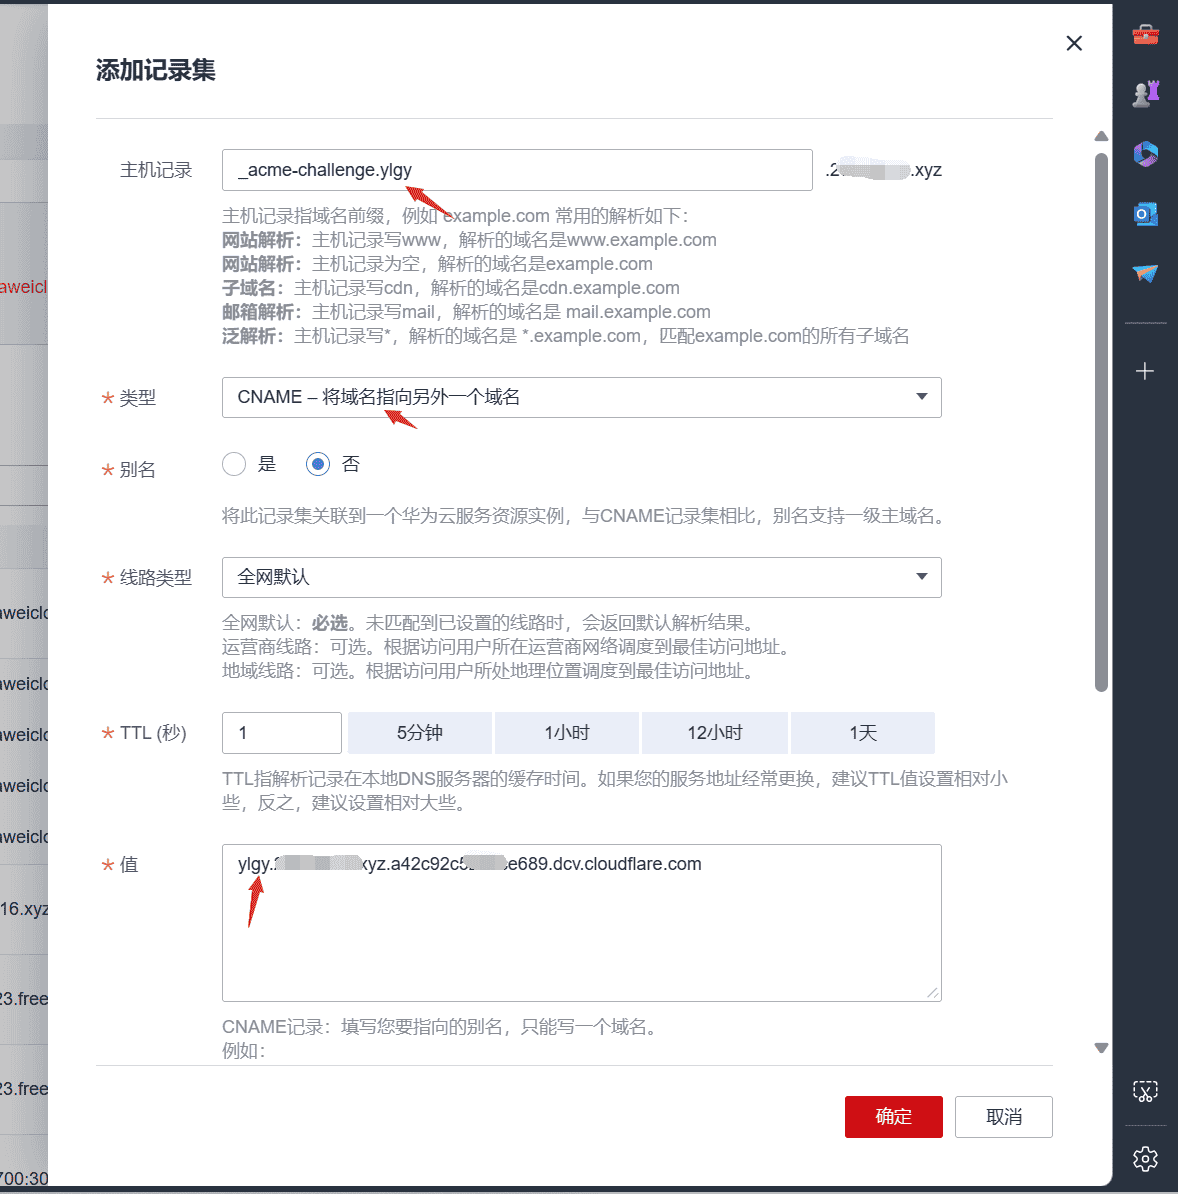Focus the 主机记录 input field
Viewport: 1178px width, 1194px height.
(x=517, y=170)
